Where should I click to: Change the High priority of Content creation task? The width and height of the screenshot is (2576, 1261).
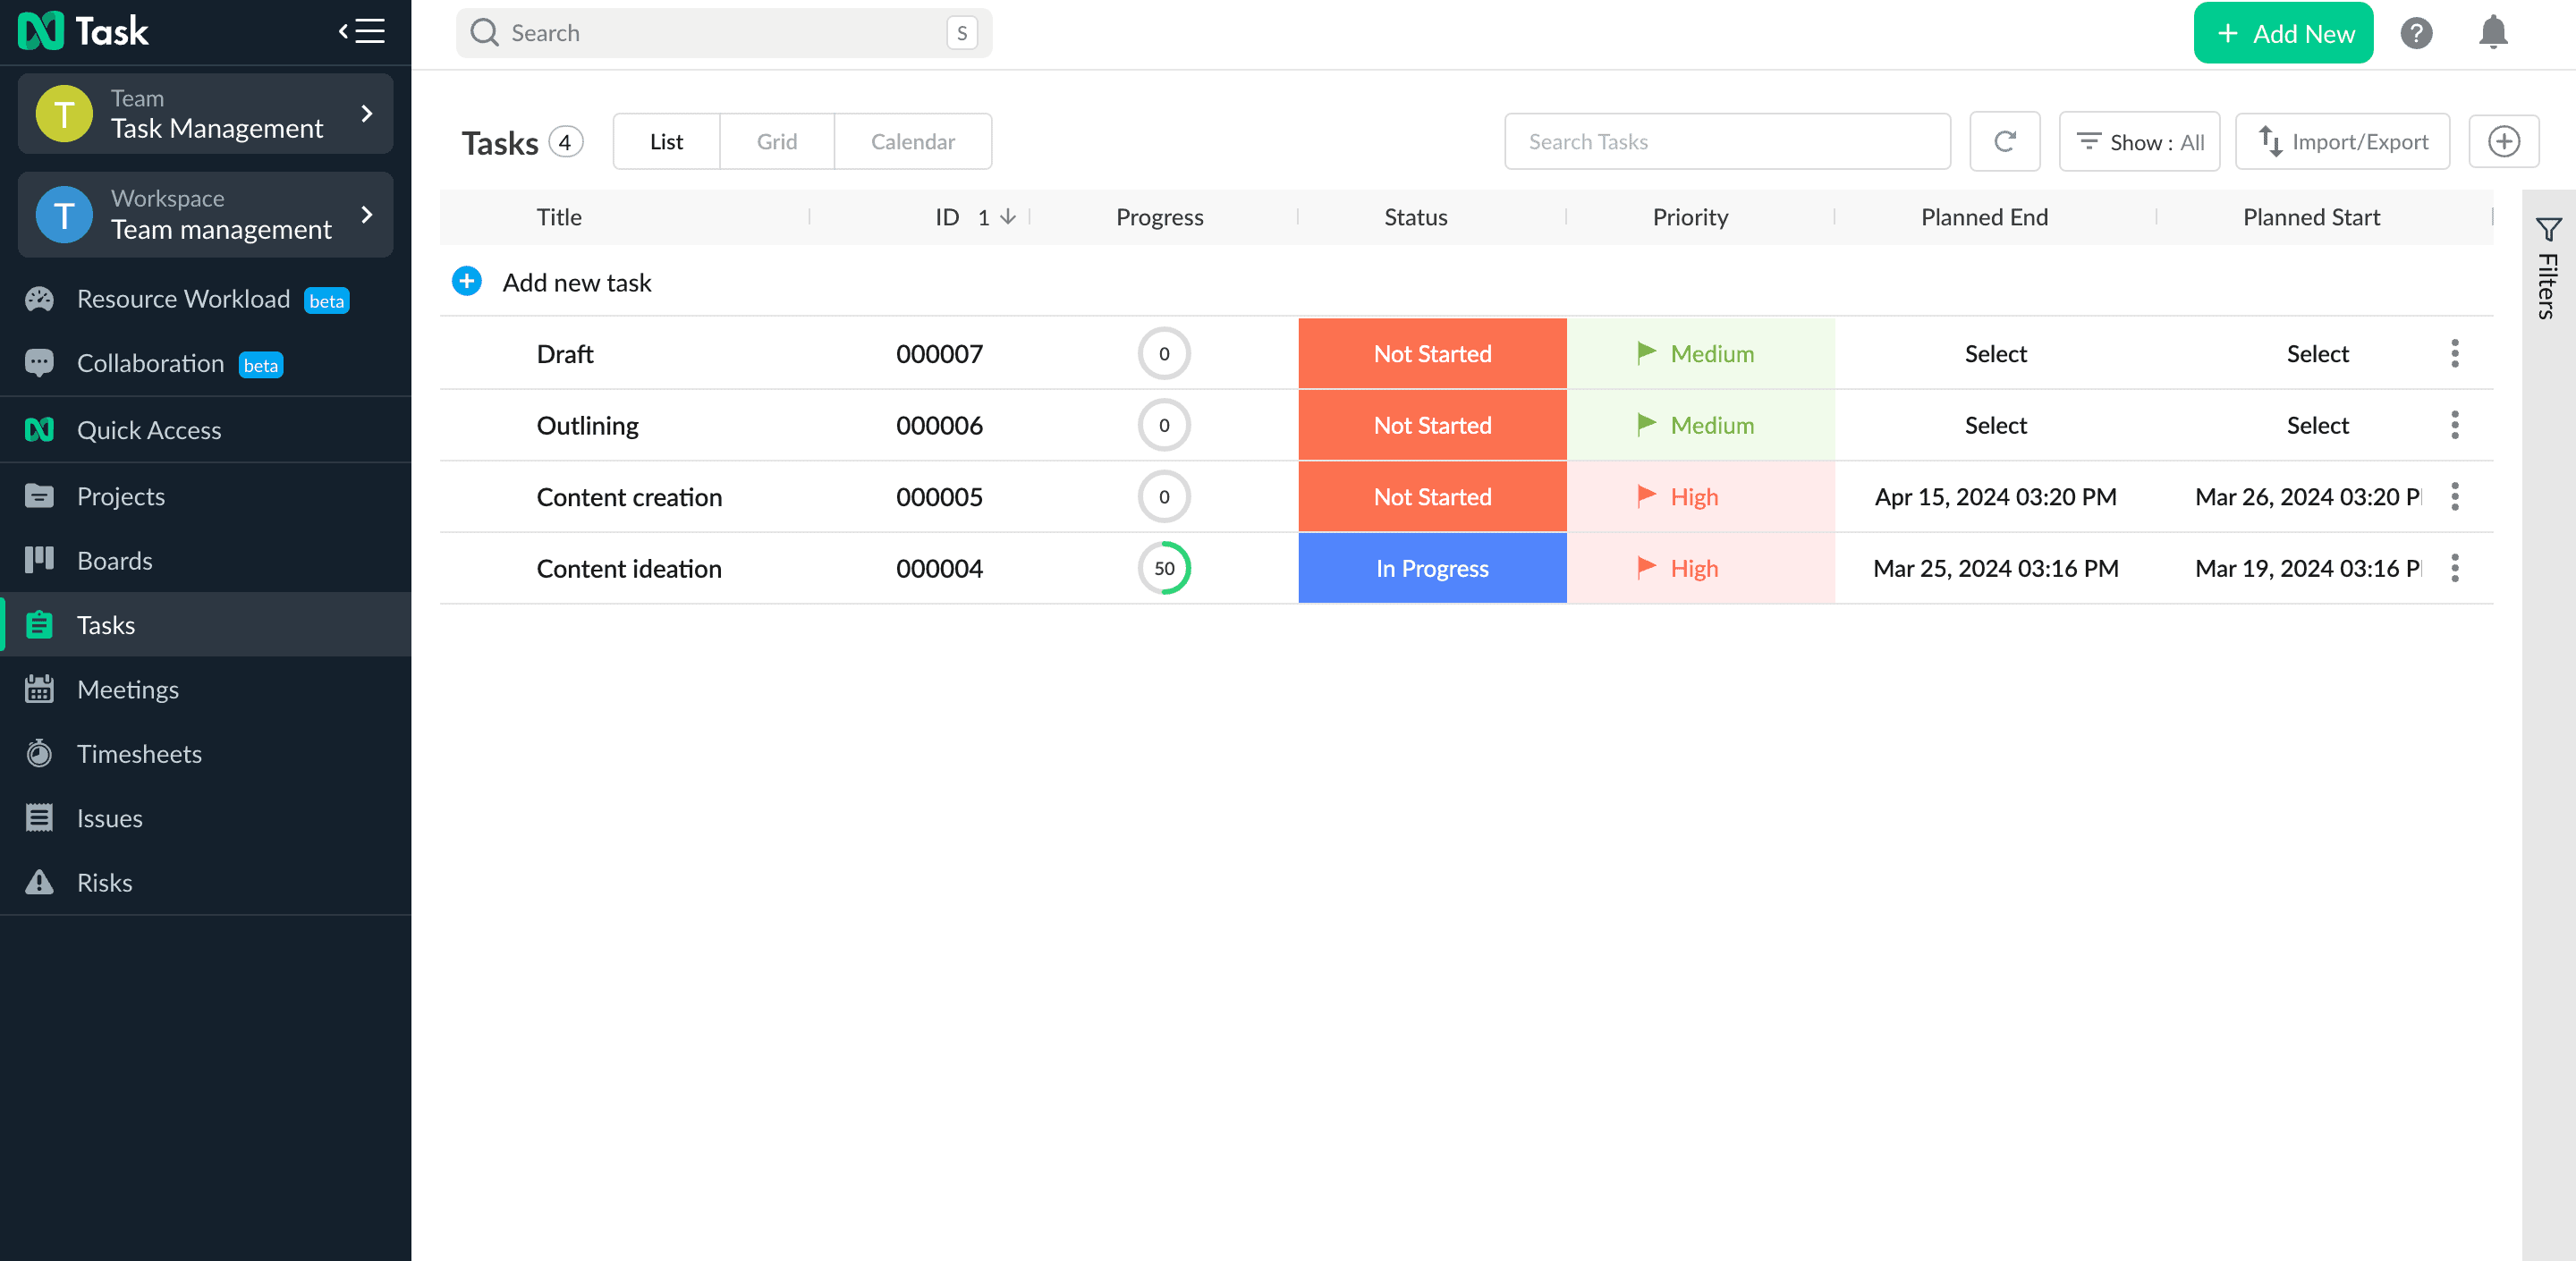tap(1700, 497)
